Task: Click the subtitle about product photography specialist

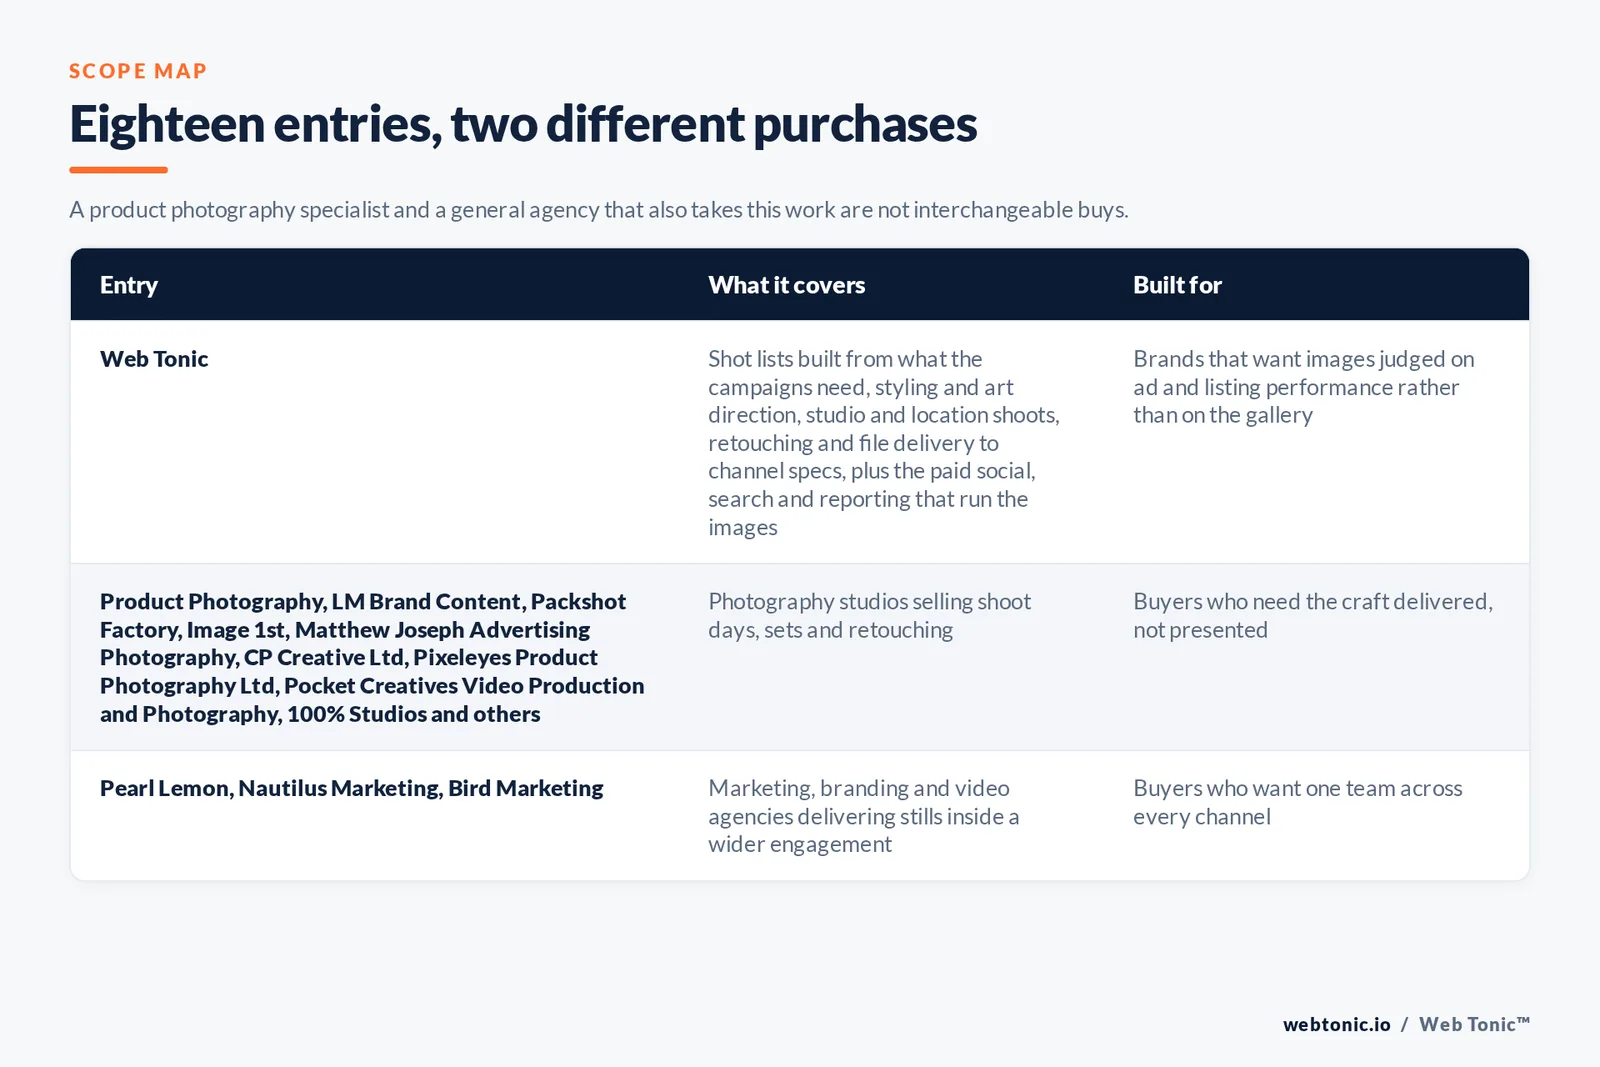Action: 598,210
